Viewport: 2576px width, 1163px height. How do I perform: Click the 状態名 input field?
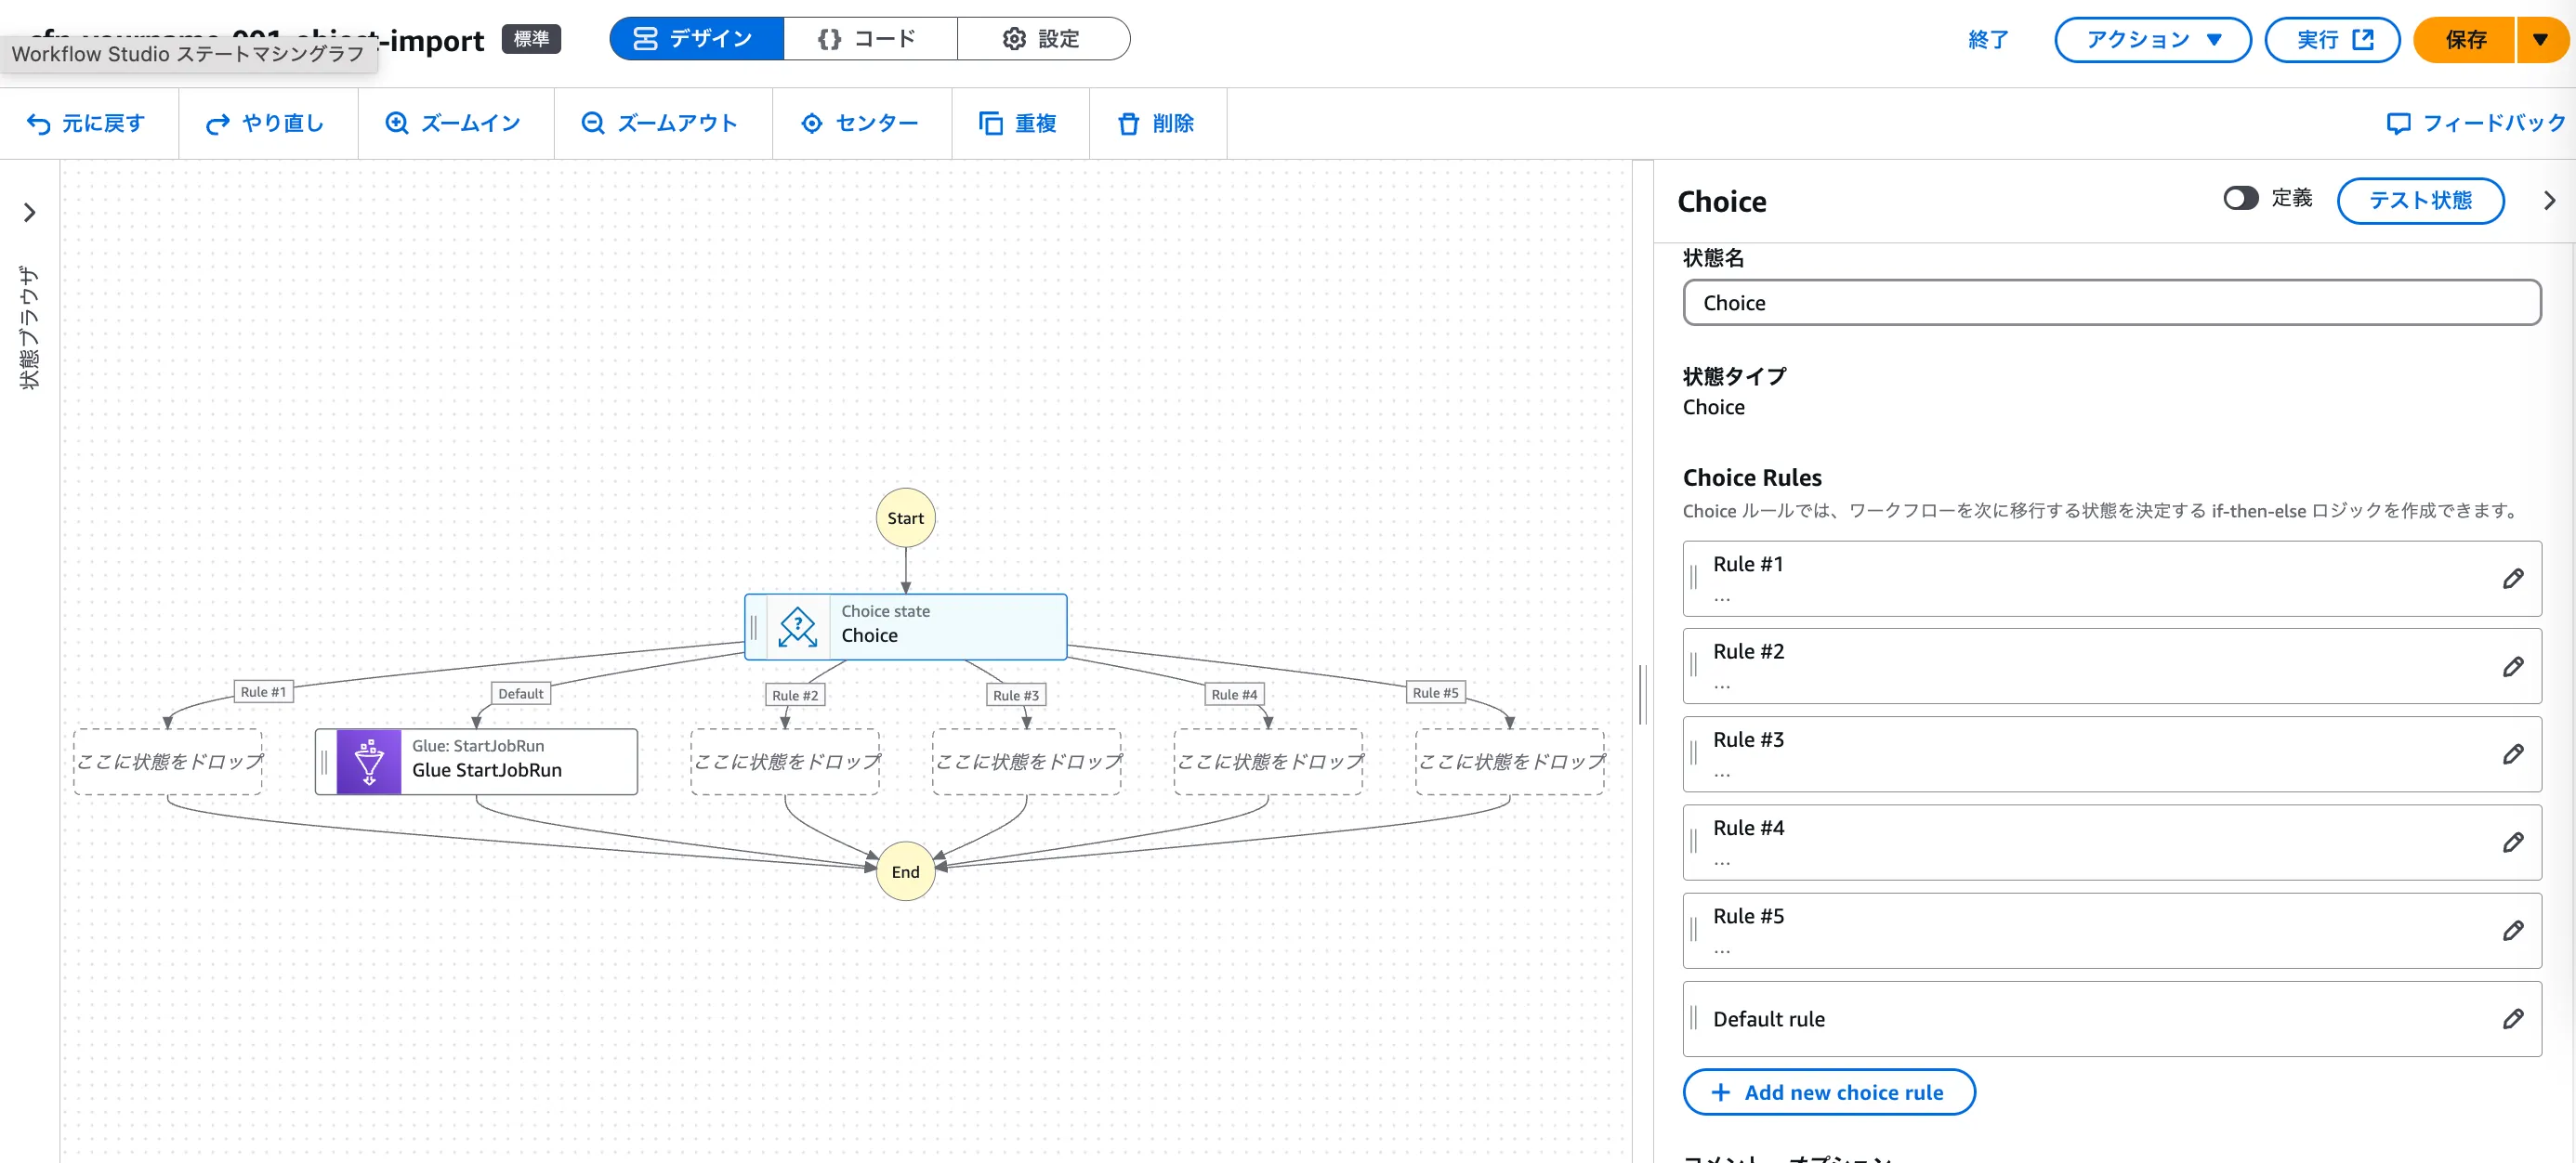pyautogui.click(x=2111, y=303)
